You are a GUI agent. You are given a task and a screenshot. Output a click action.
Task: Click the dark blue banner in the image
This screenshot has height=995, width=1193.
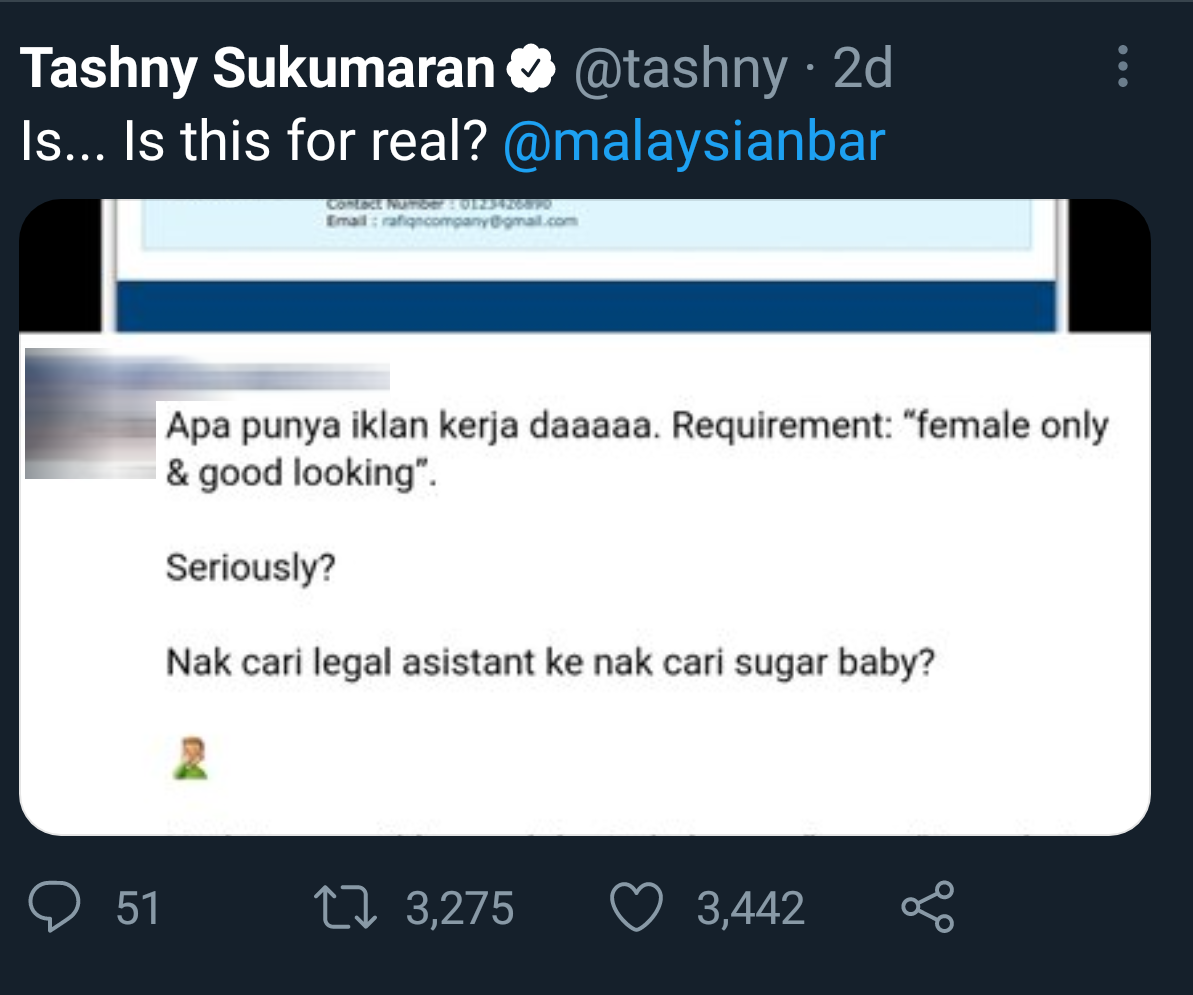click(586, 307)
